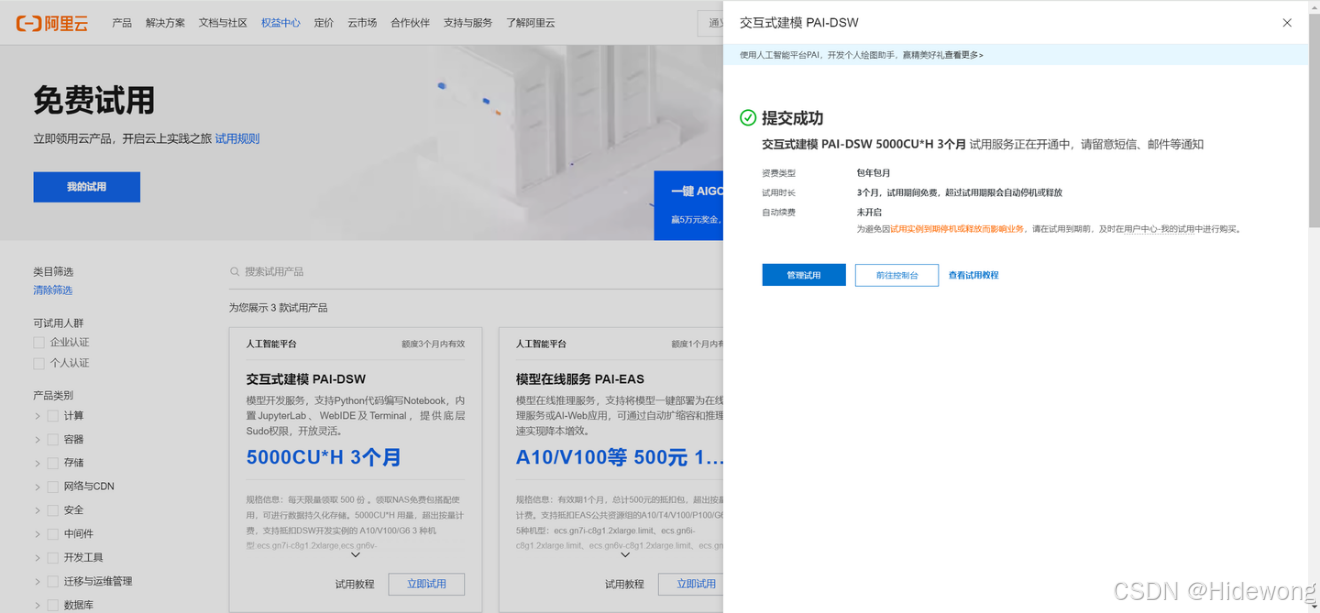
Task: Tick the 计算 product category checkbox
Action: [x=53, y=416]
